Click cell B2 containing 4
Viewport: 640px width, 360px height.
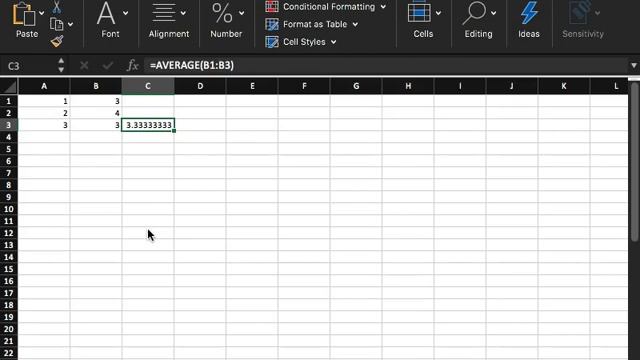point(96,113)
